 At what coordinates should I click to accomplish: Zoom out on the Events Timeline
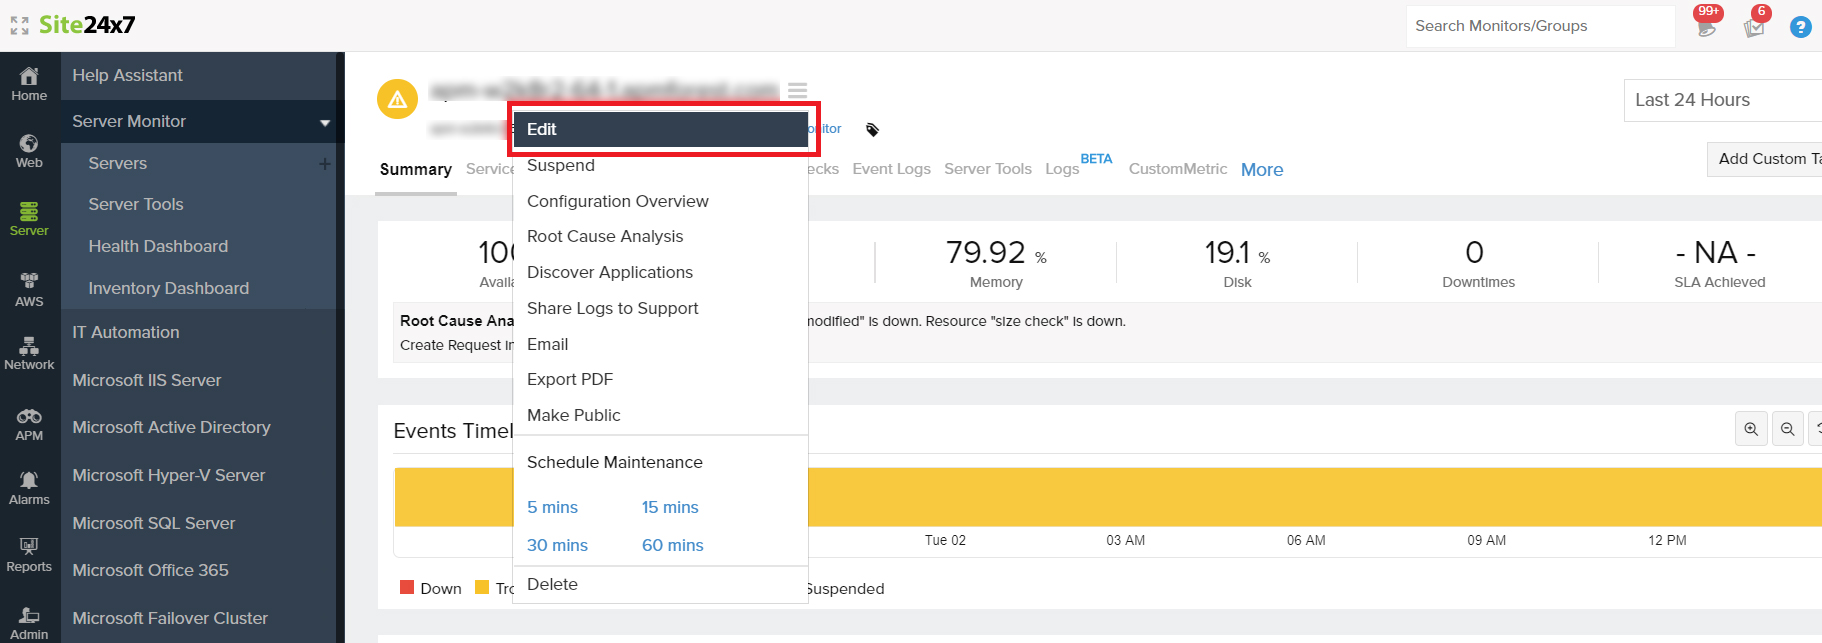click(1787, 429)
